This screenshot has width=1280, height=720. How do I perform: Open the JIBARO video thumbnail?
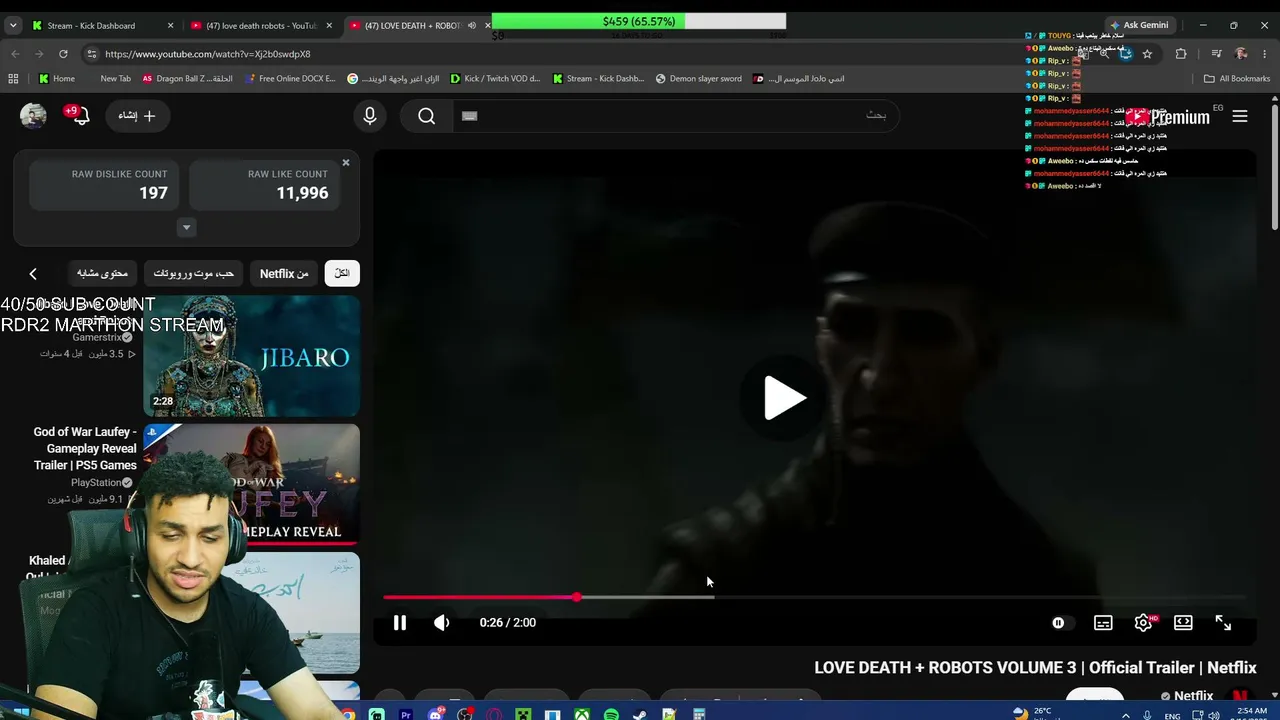pyautogui.click(x=251, y=355)
